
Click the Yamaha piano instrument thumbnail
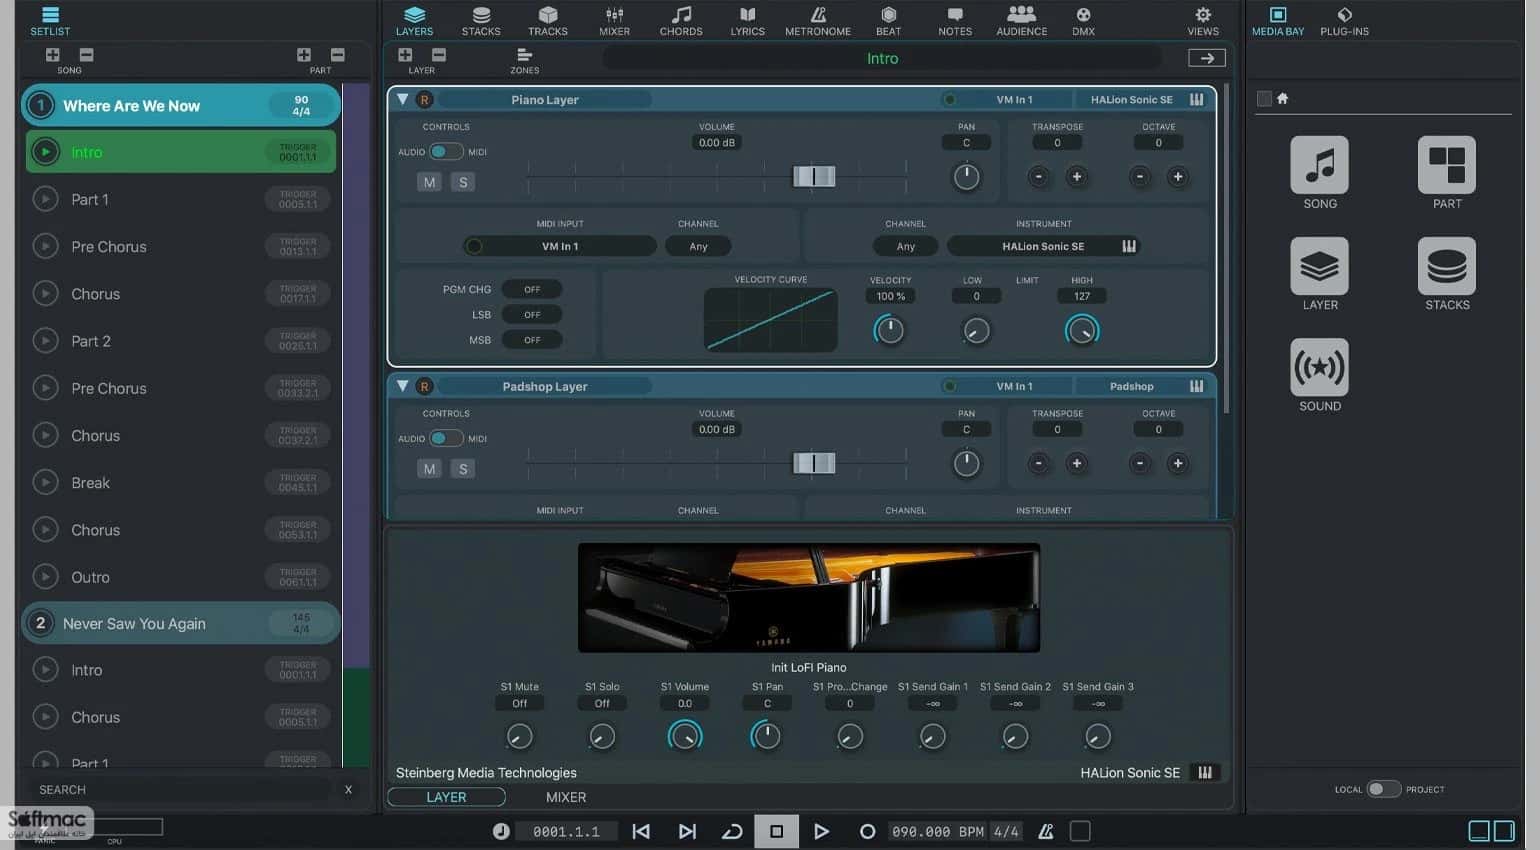coord(809,598)
